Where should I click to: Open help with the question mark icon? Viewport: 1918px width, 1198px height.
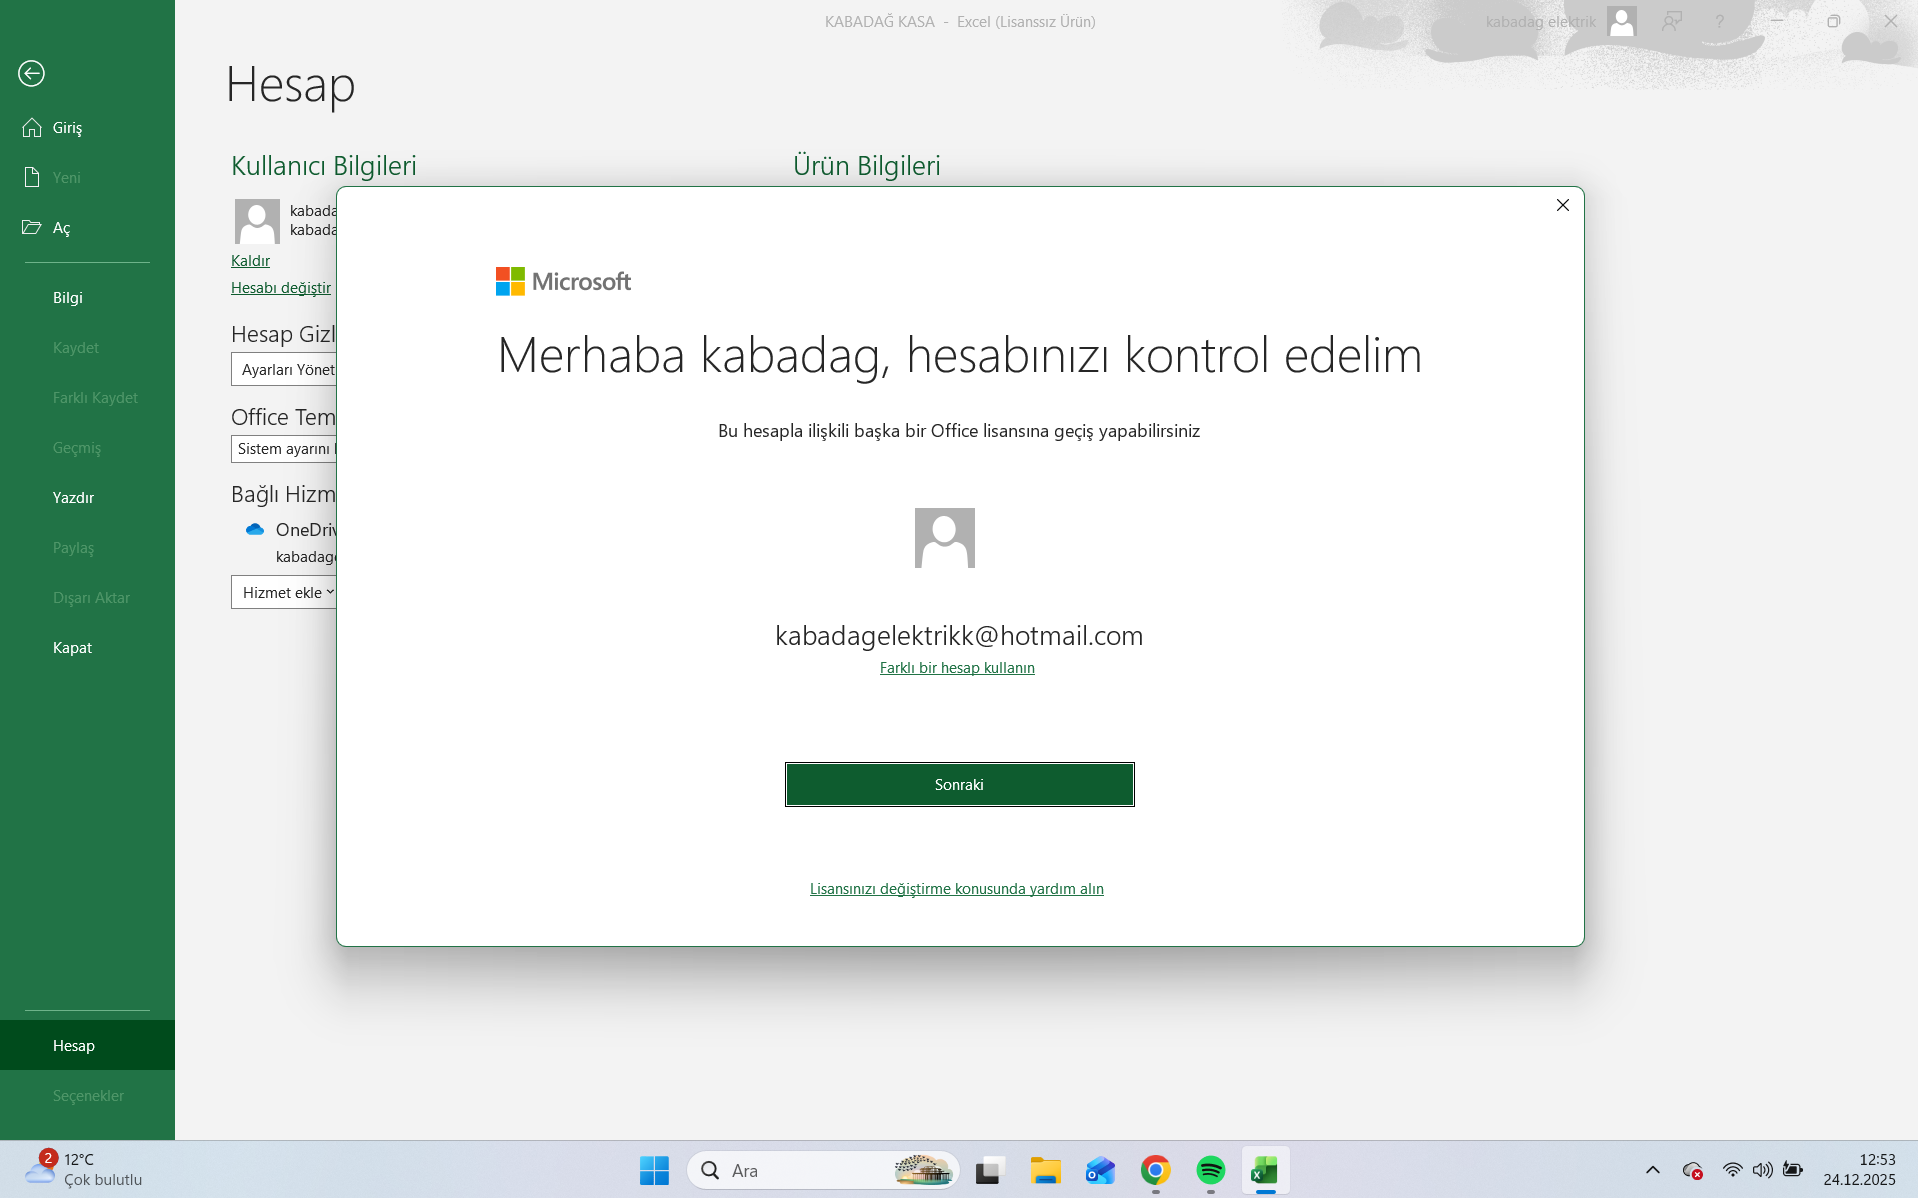pyautogui.click(x=1720, y=21)
